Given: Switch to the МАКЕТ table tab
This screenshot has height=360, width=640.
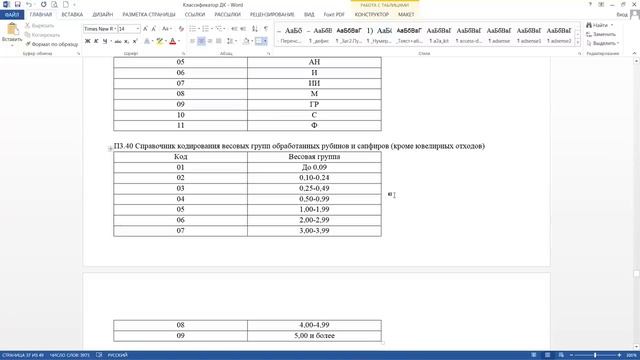Looking at the screenshot, I should tap(406, 15).
